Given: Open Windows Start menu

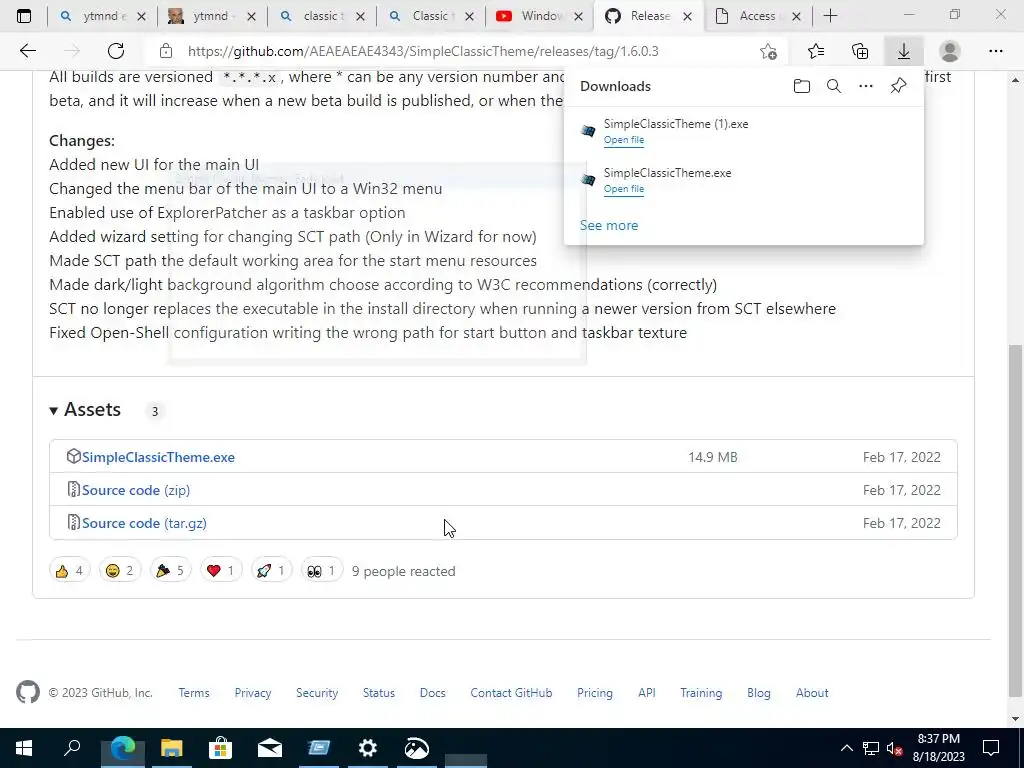Looking at the screenshot, I should click(24, 748).
